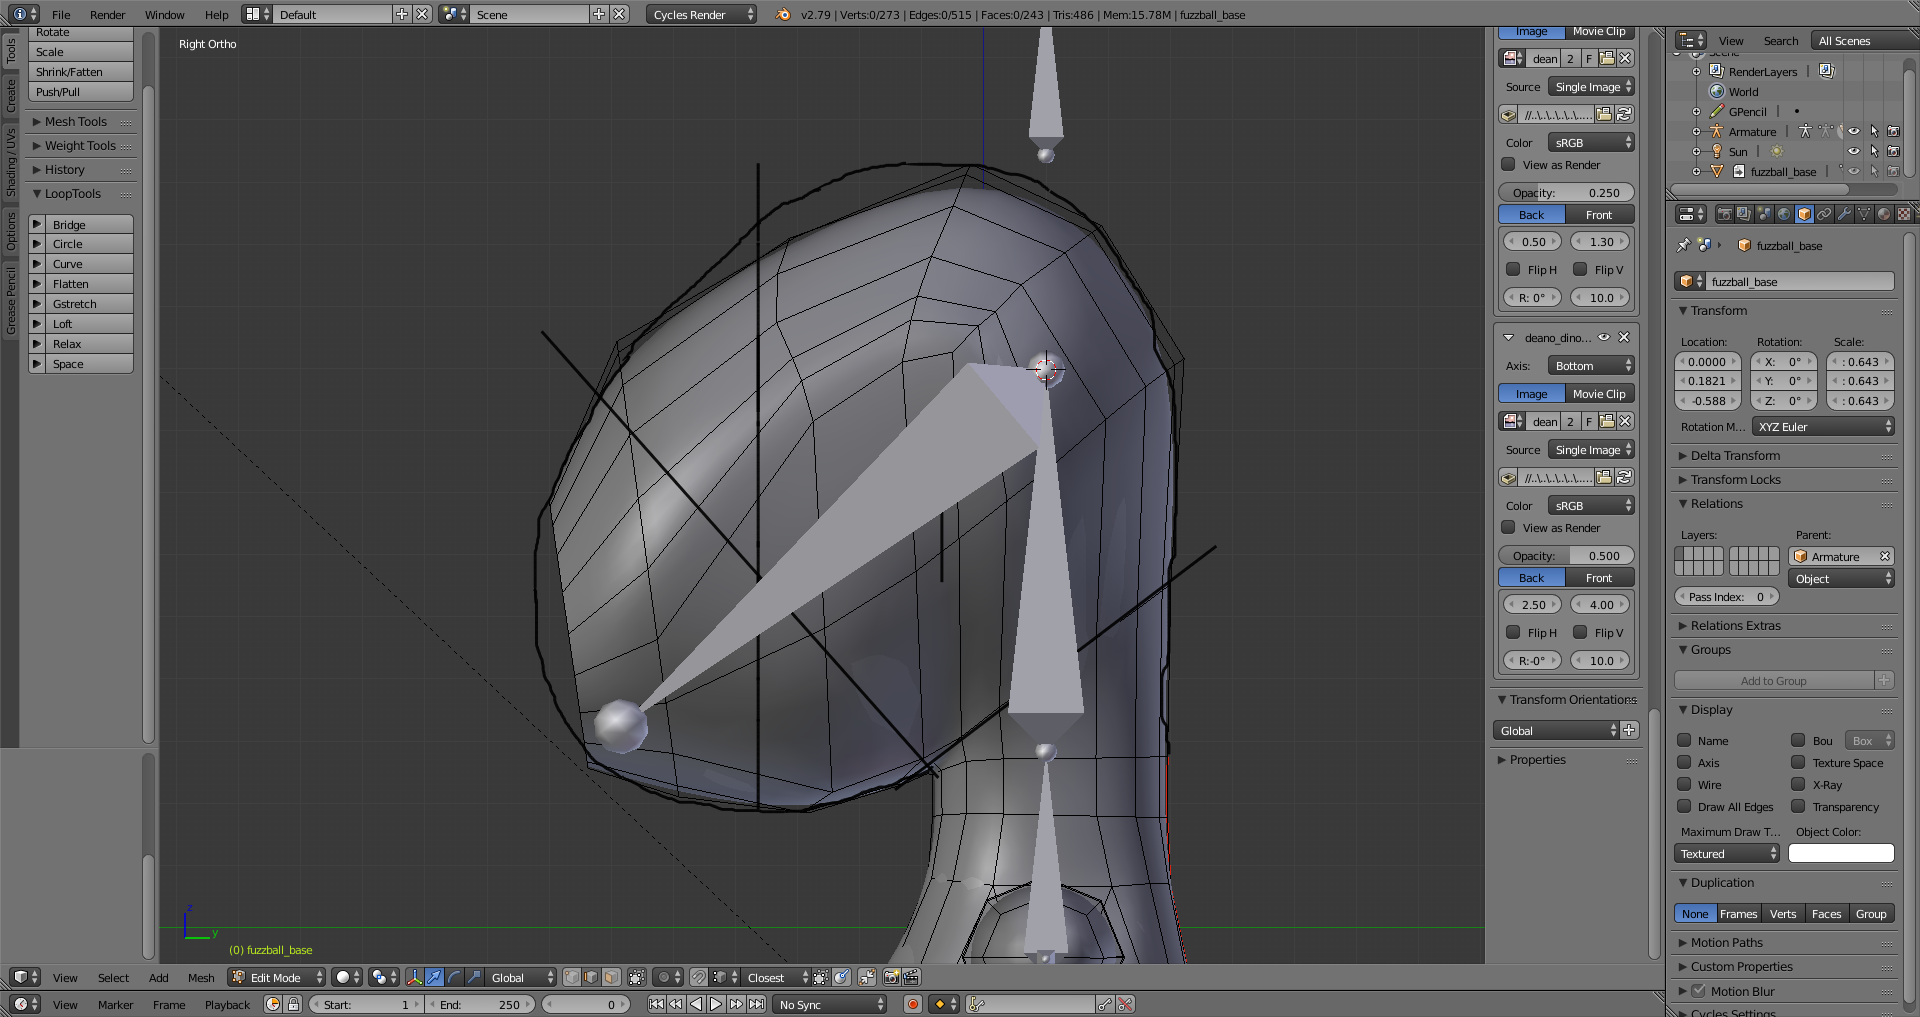
Task: Open the mesh Data properties tab
Action: (1864, 214)
